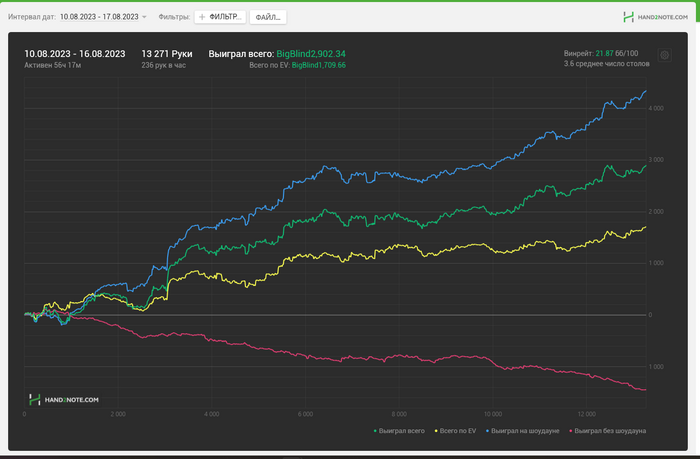The image size is (700, 459).
Task: Click the plus icon in ФИЛЬТР button
Action: 202,17
